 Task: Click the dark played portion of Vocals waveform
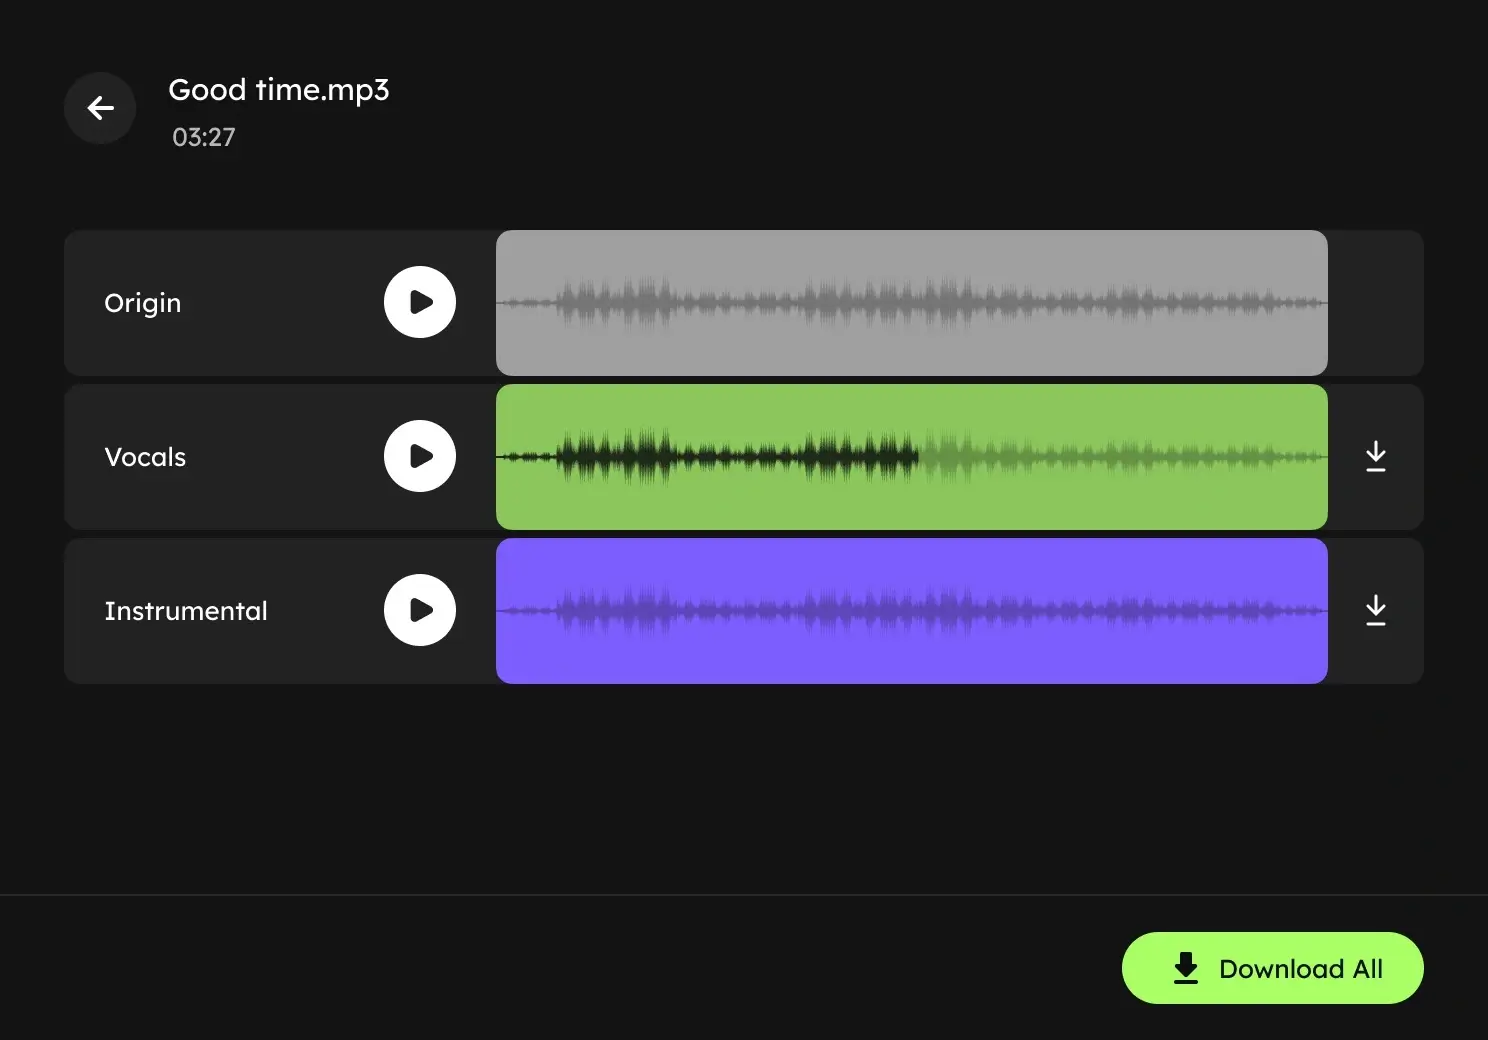coord(700,457)
